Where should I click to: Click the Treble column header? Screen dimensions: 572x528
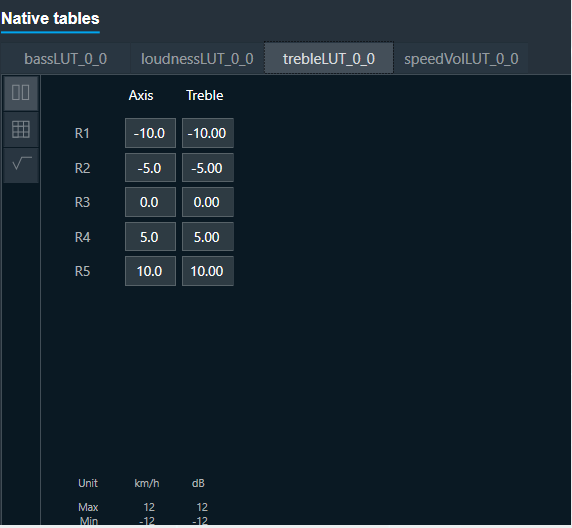pos(205,96)
